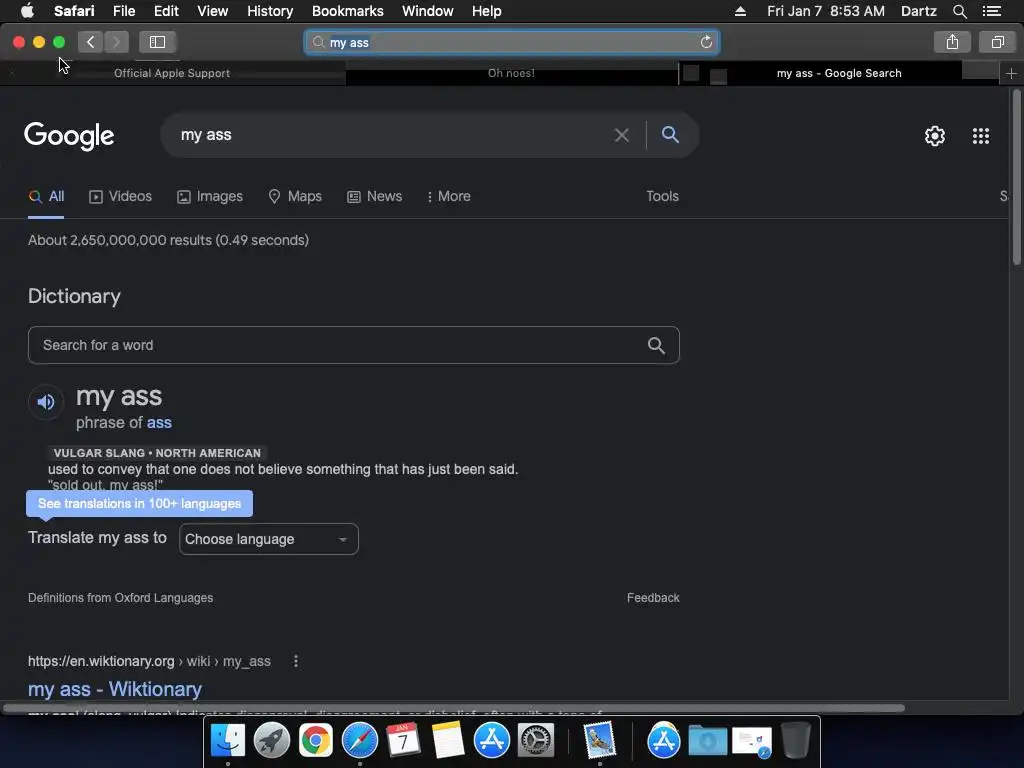Screen dimensions: 1024x768
Task: Click Definitions from Oxford Languages text
Action: click(x=121, y=598)
